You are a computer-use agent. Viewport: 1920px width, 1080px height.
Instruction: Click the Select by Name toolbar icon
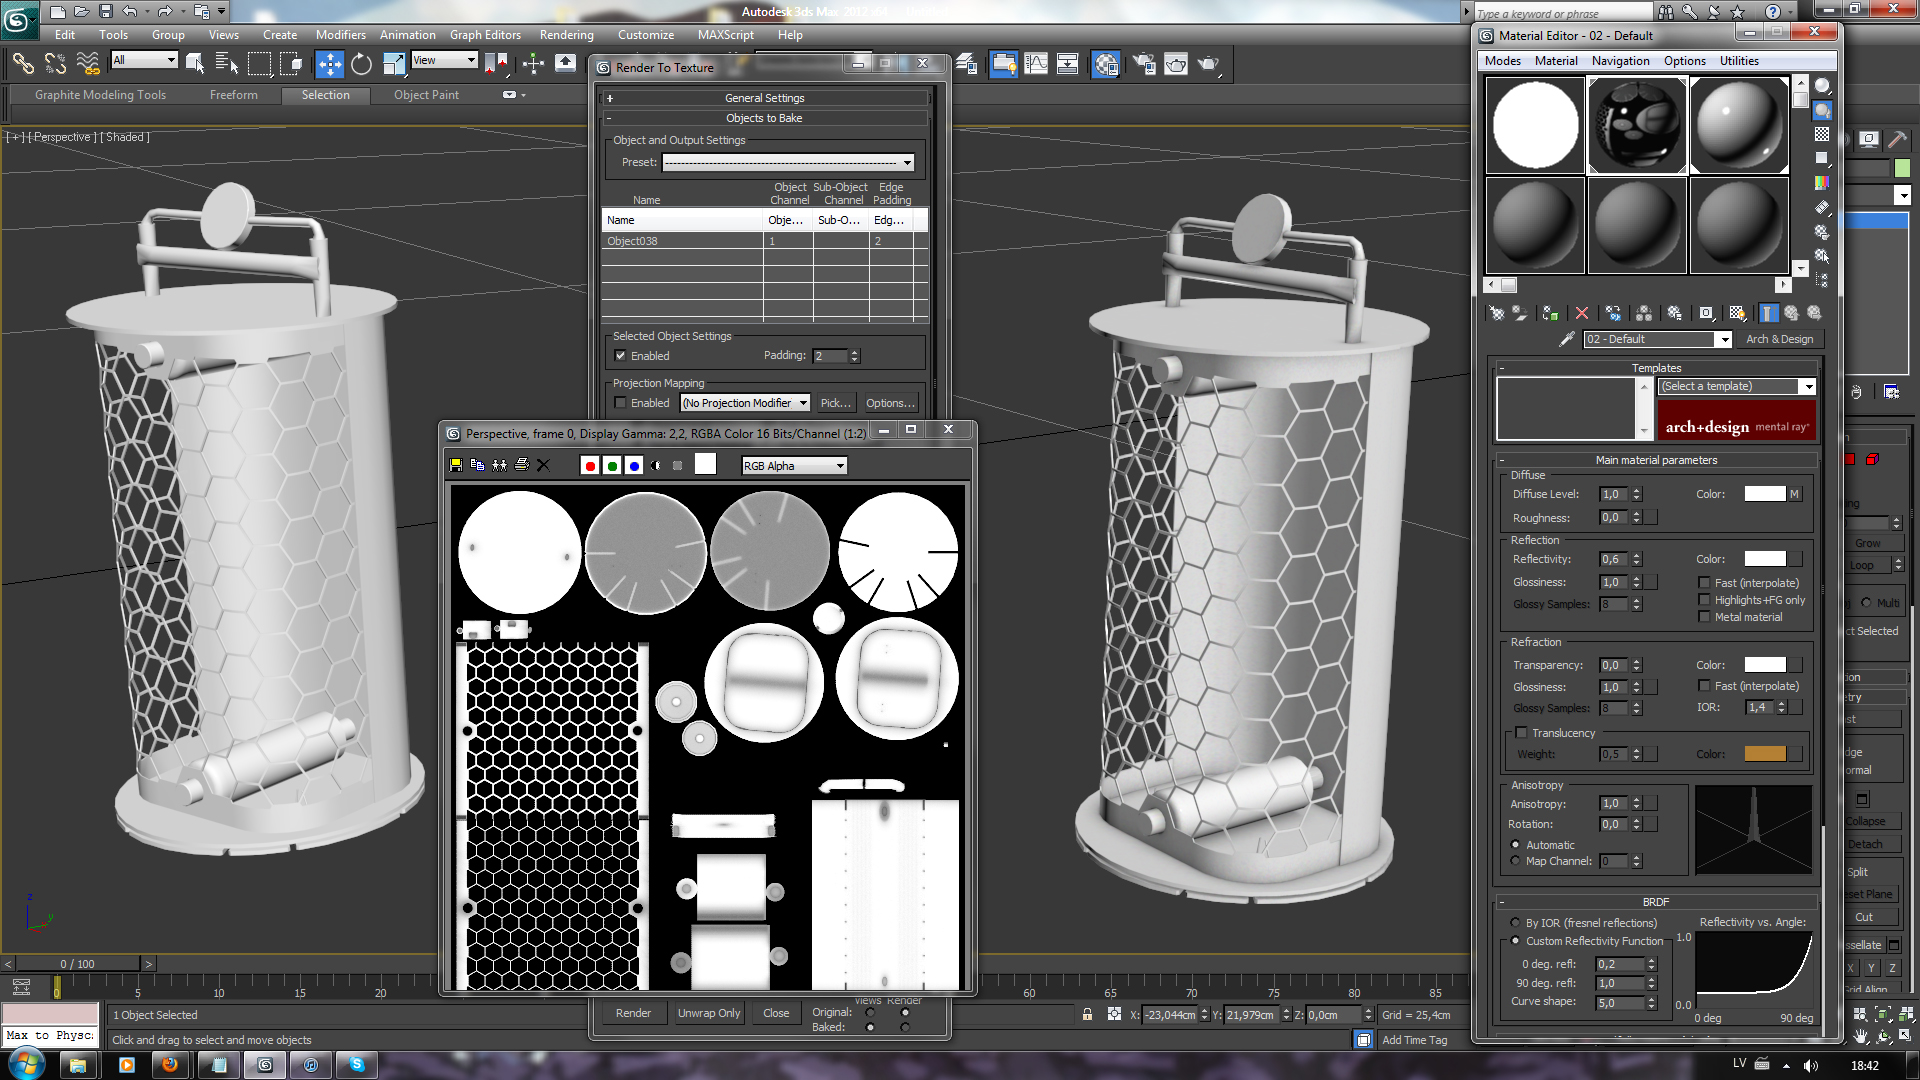(227, 64)
